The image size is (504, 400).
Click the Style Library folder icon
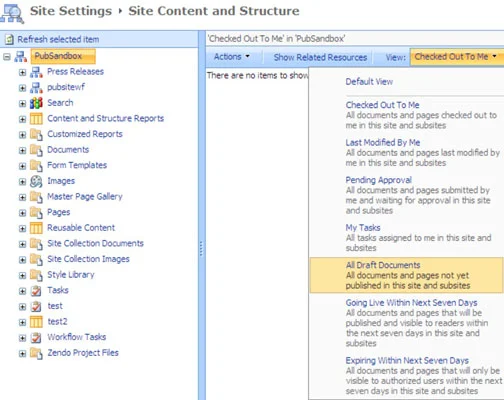click(x=36, y=275)
